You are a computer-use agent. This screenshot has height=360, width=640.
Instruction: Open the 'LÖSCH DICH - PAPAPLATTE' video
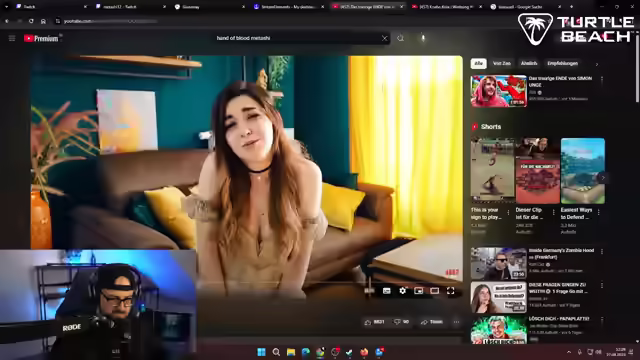pos(498,329)
